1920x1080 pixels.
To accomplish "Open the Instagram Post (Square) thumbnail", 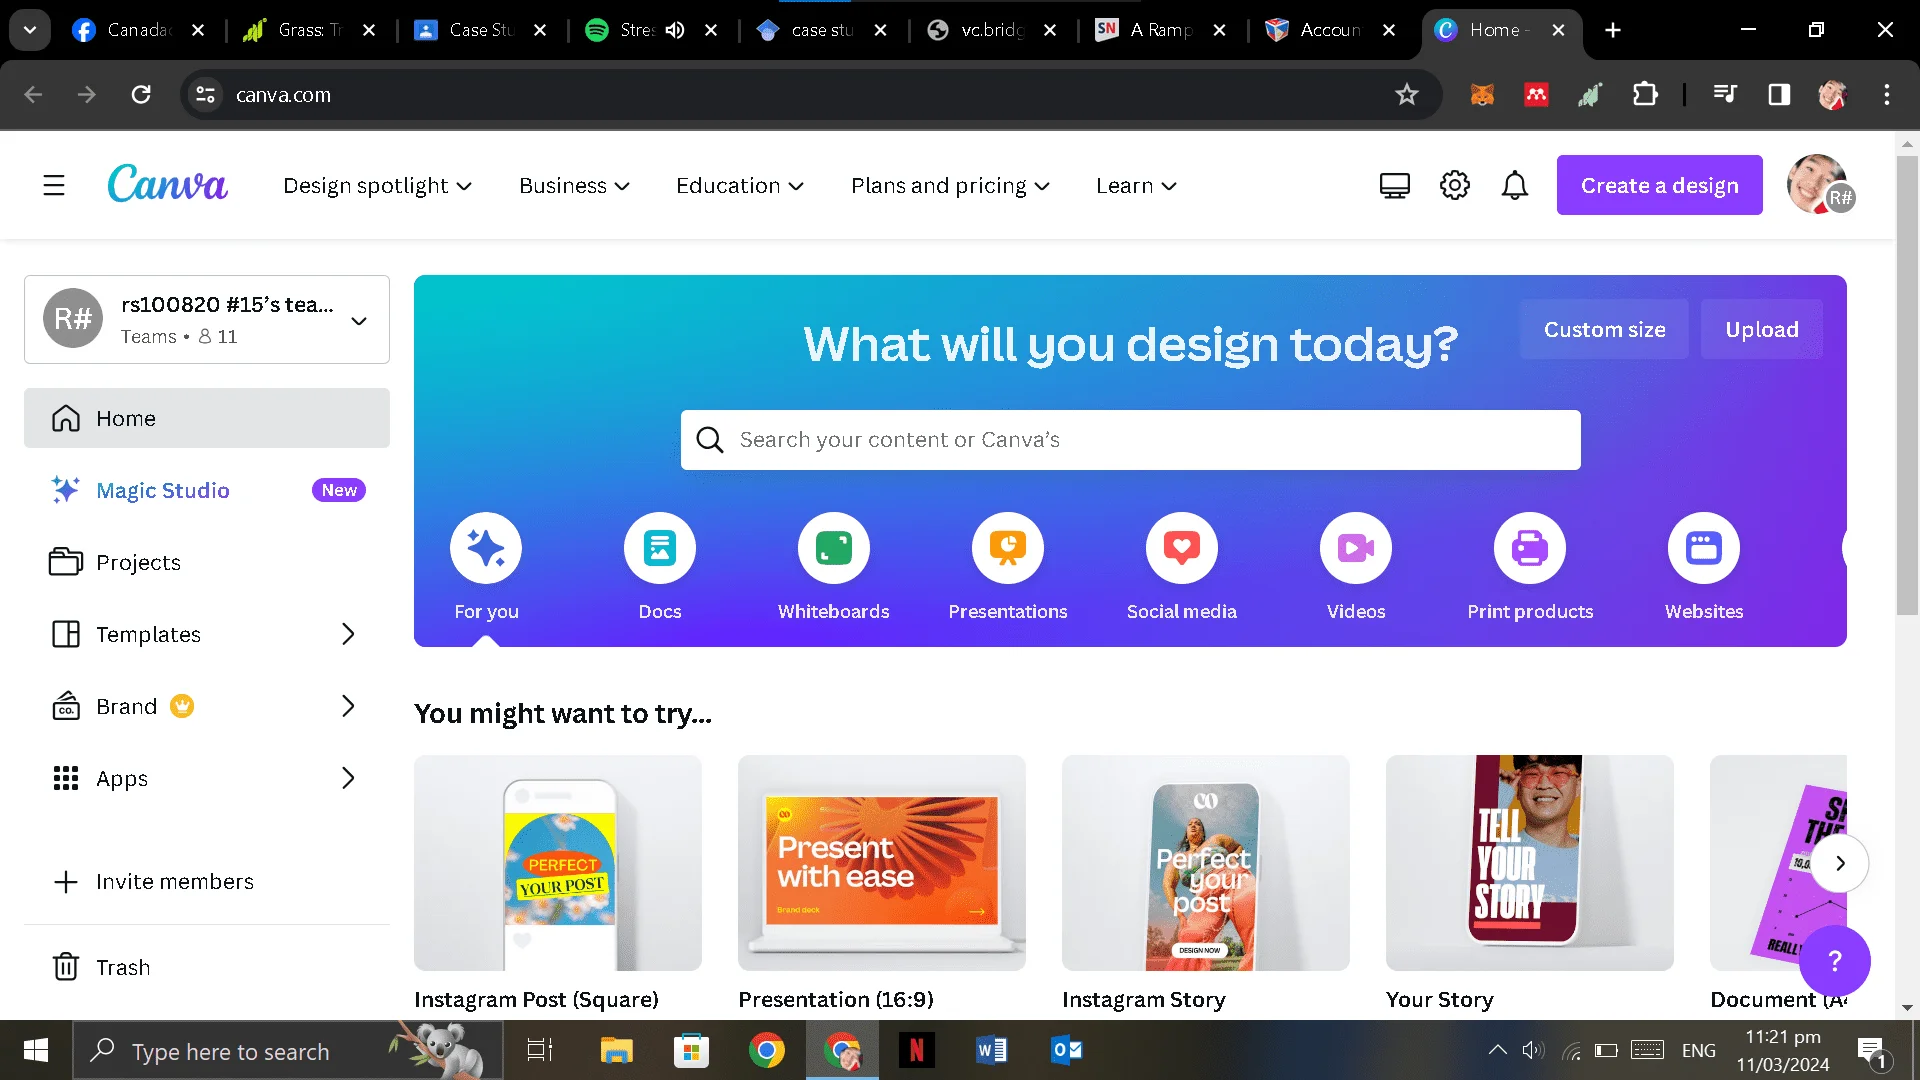I will coord(558,862).
